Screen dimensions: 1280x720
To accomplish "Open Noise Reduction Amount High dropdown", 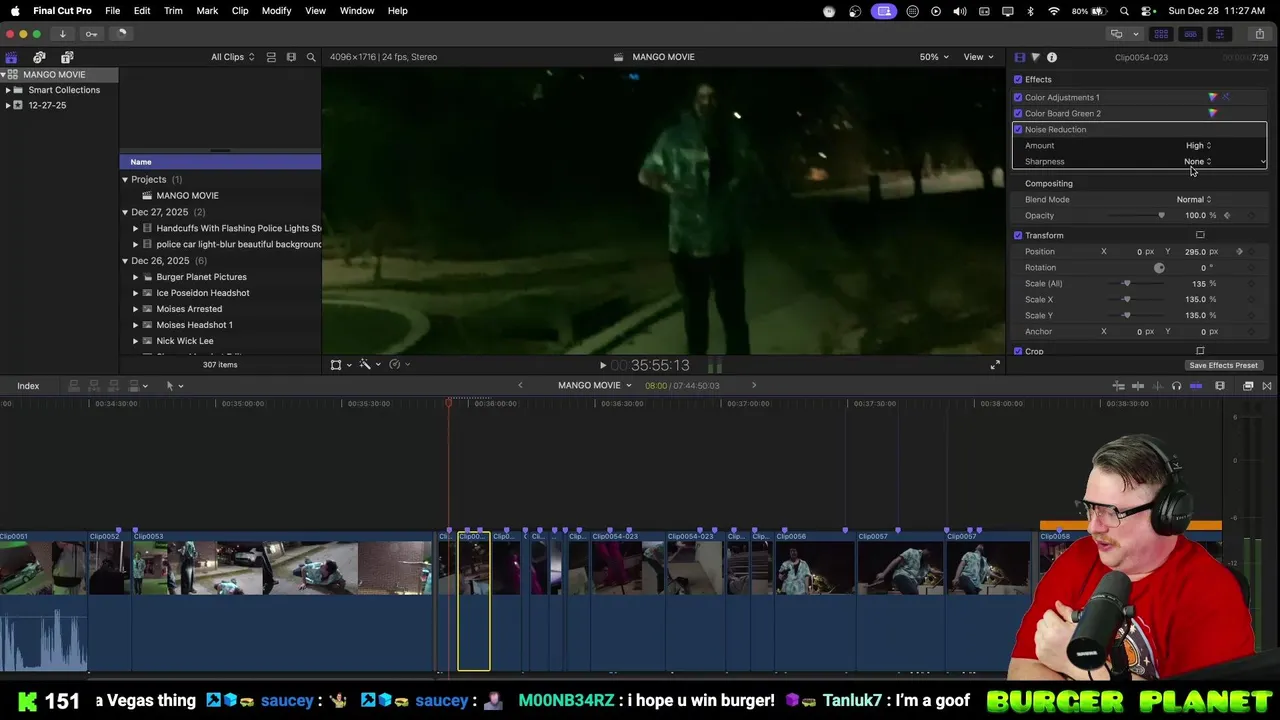I will coord(1198,145).
